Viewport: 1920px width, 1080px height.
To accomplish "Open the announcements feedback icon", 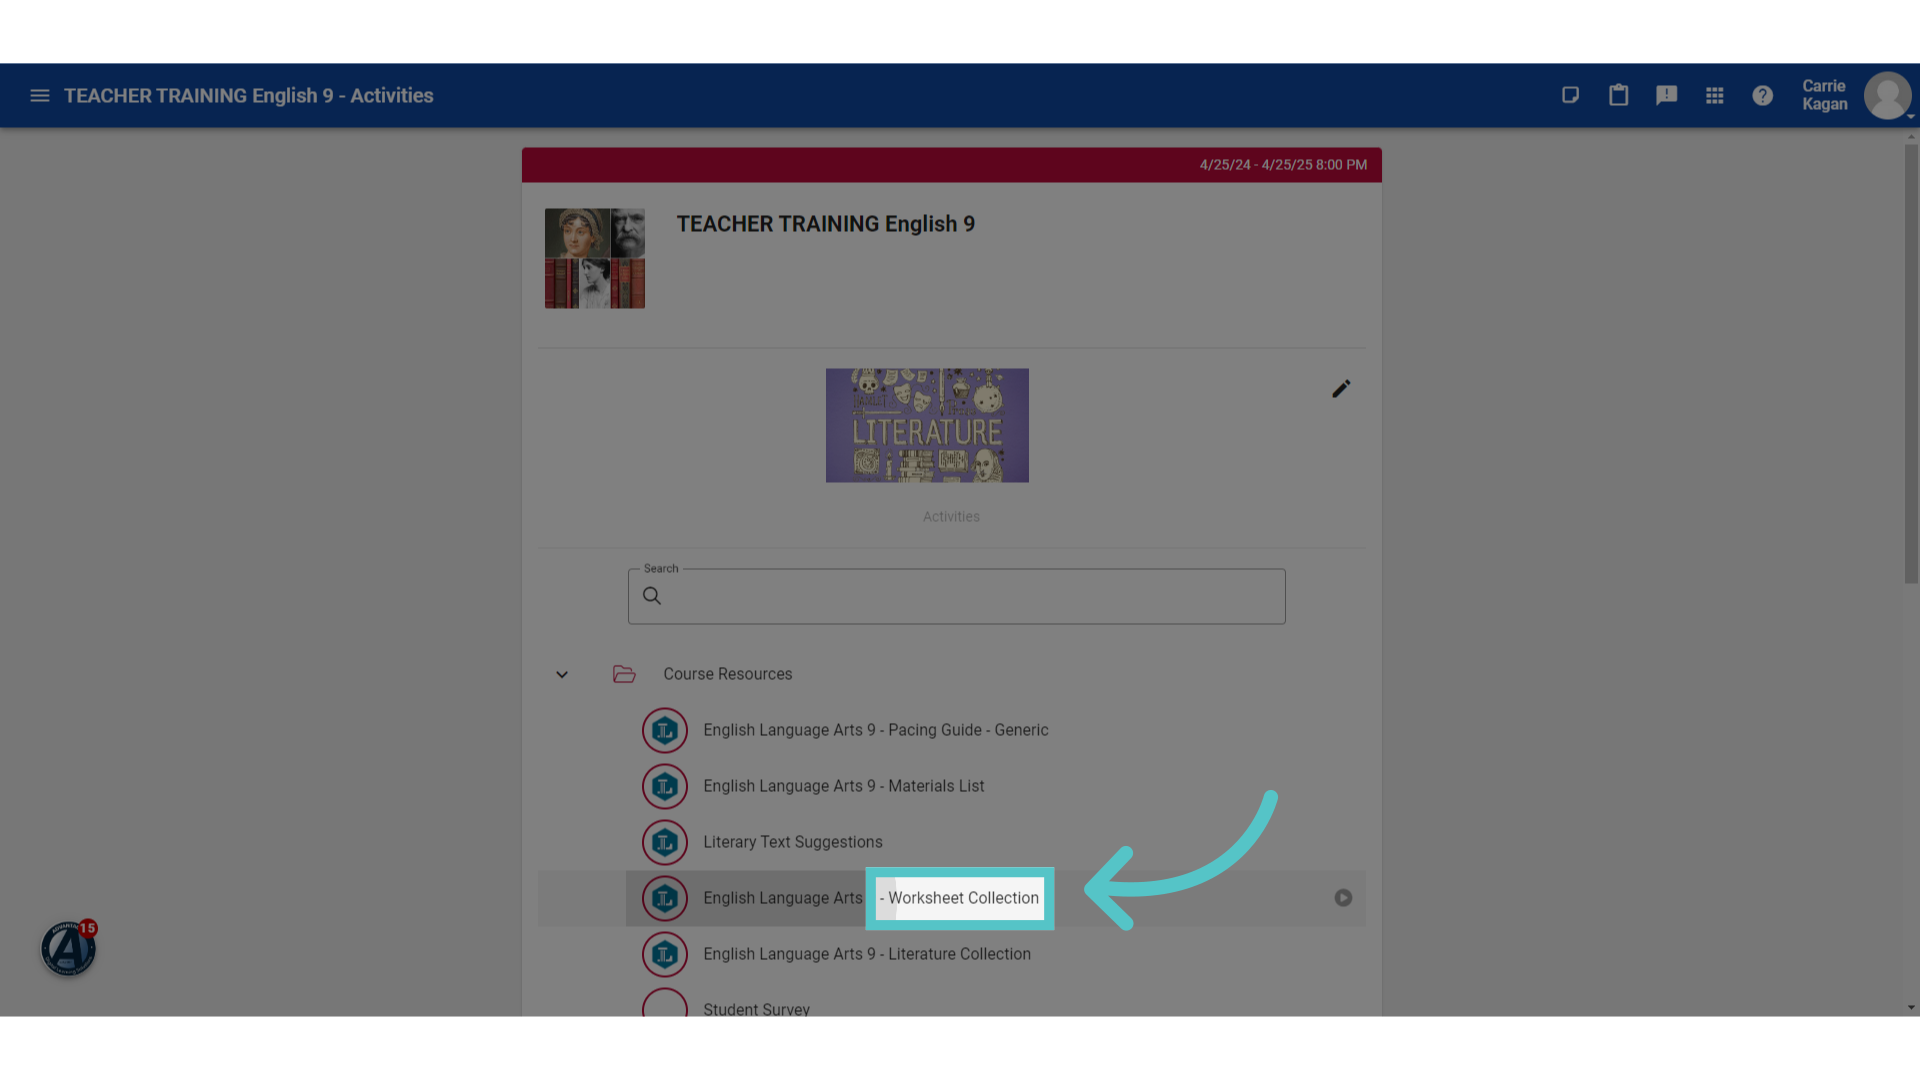I will pos(1666,95).
